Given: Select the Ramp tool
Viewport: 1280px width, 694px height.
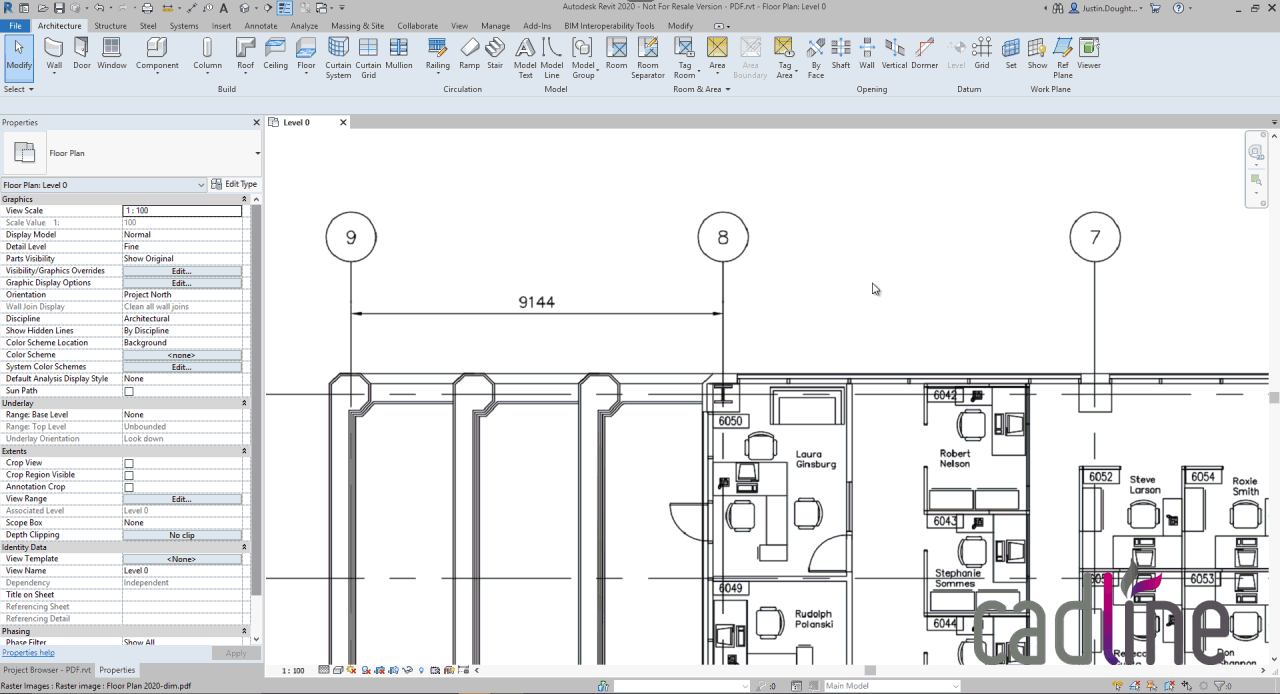Looking at the screenshot, I should tap(469, 53).
